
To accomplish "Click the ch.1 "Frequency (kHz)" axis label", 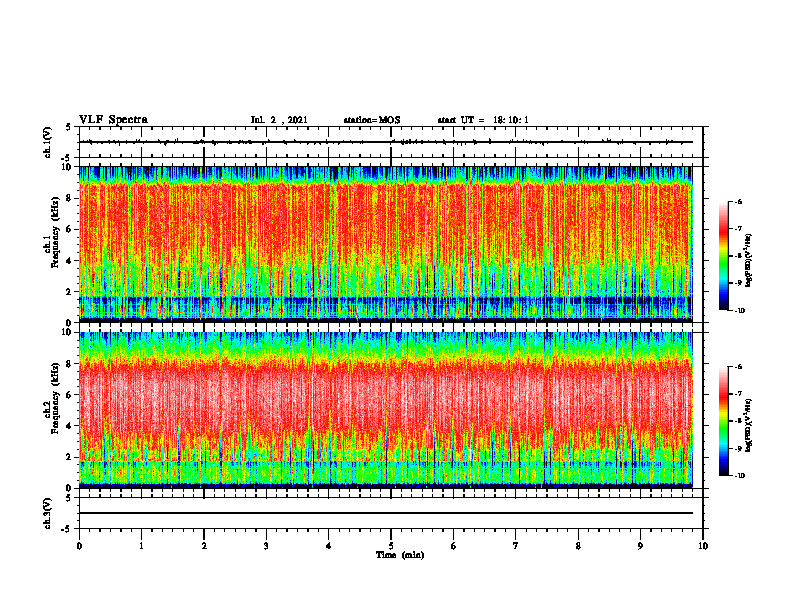I will [x=55, y=232].
